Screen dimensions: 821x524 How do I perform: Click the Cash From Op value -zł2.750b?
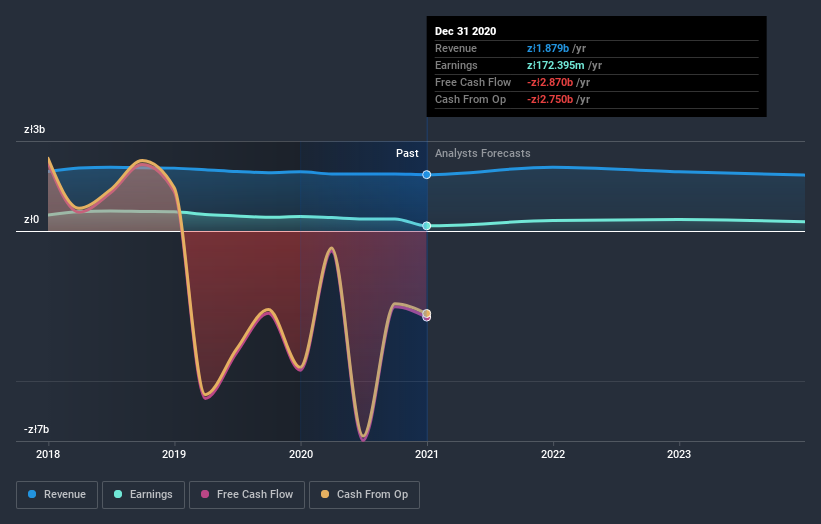[550, 99]
